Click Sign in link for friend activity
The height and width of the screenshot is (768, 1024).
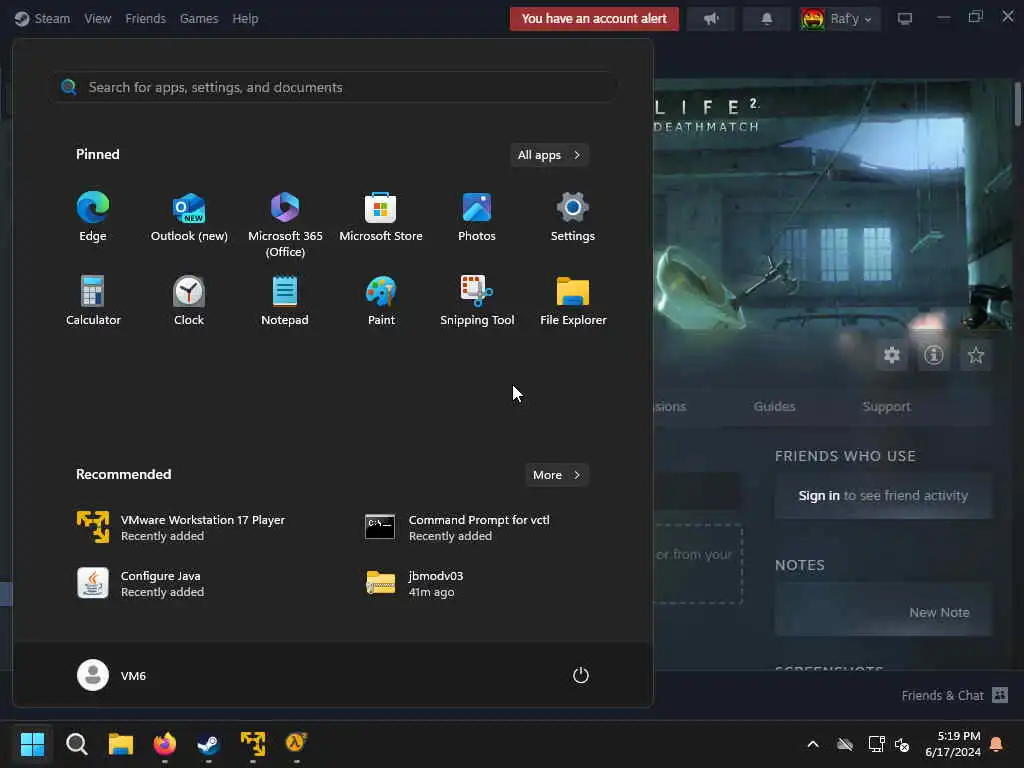point(819,495)
